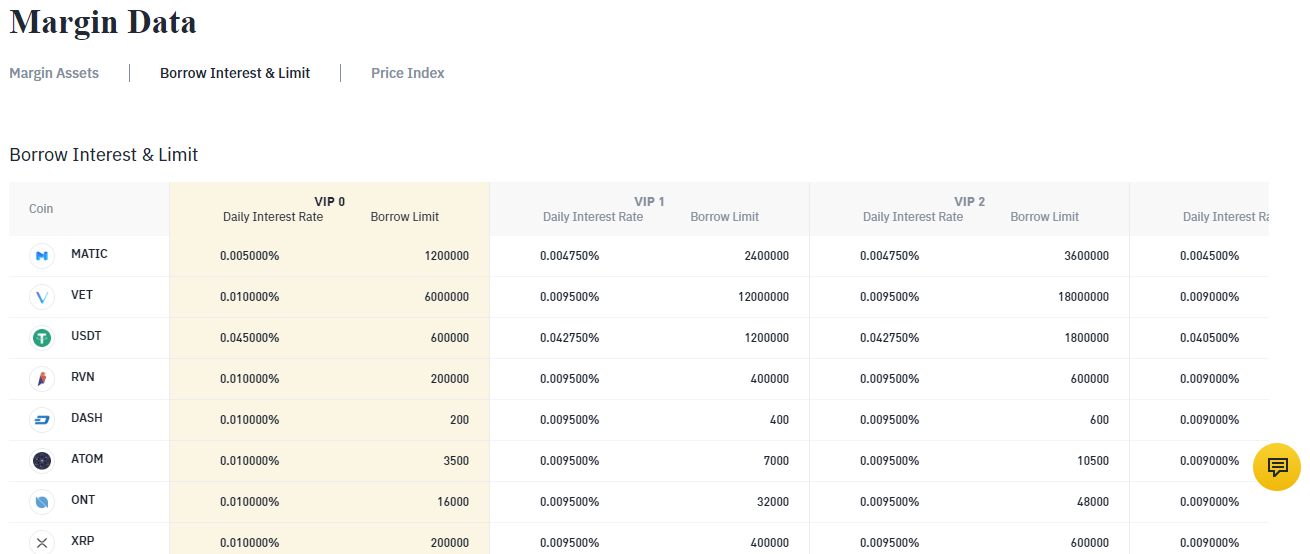Click USDT VIP 0 interest rate 0.045000%
Screen dimensions: 1310x554
coord(249,338)
